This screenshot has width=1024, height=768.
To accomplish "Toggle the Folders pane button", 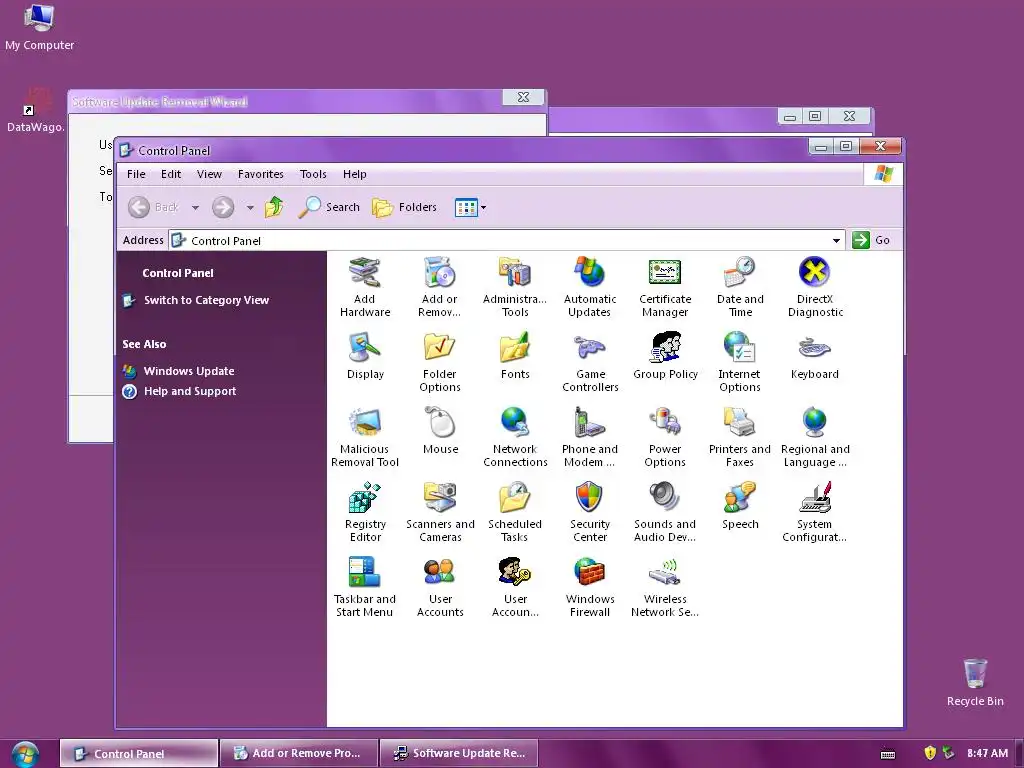I will (404, 207).
